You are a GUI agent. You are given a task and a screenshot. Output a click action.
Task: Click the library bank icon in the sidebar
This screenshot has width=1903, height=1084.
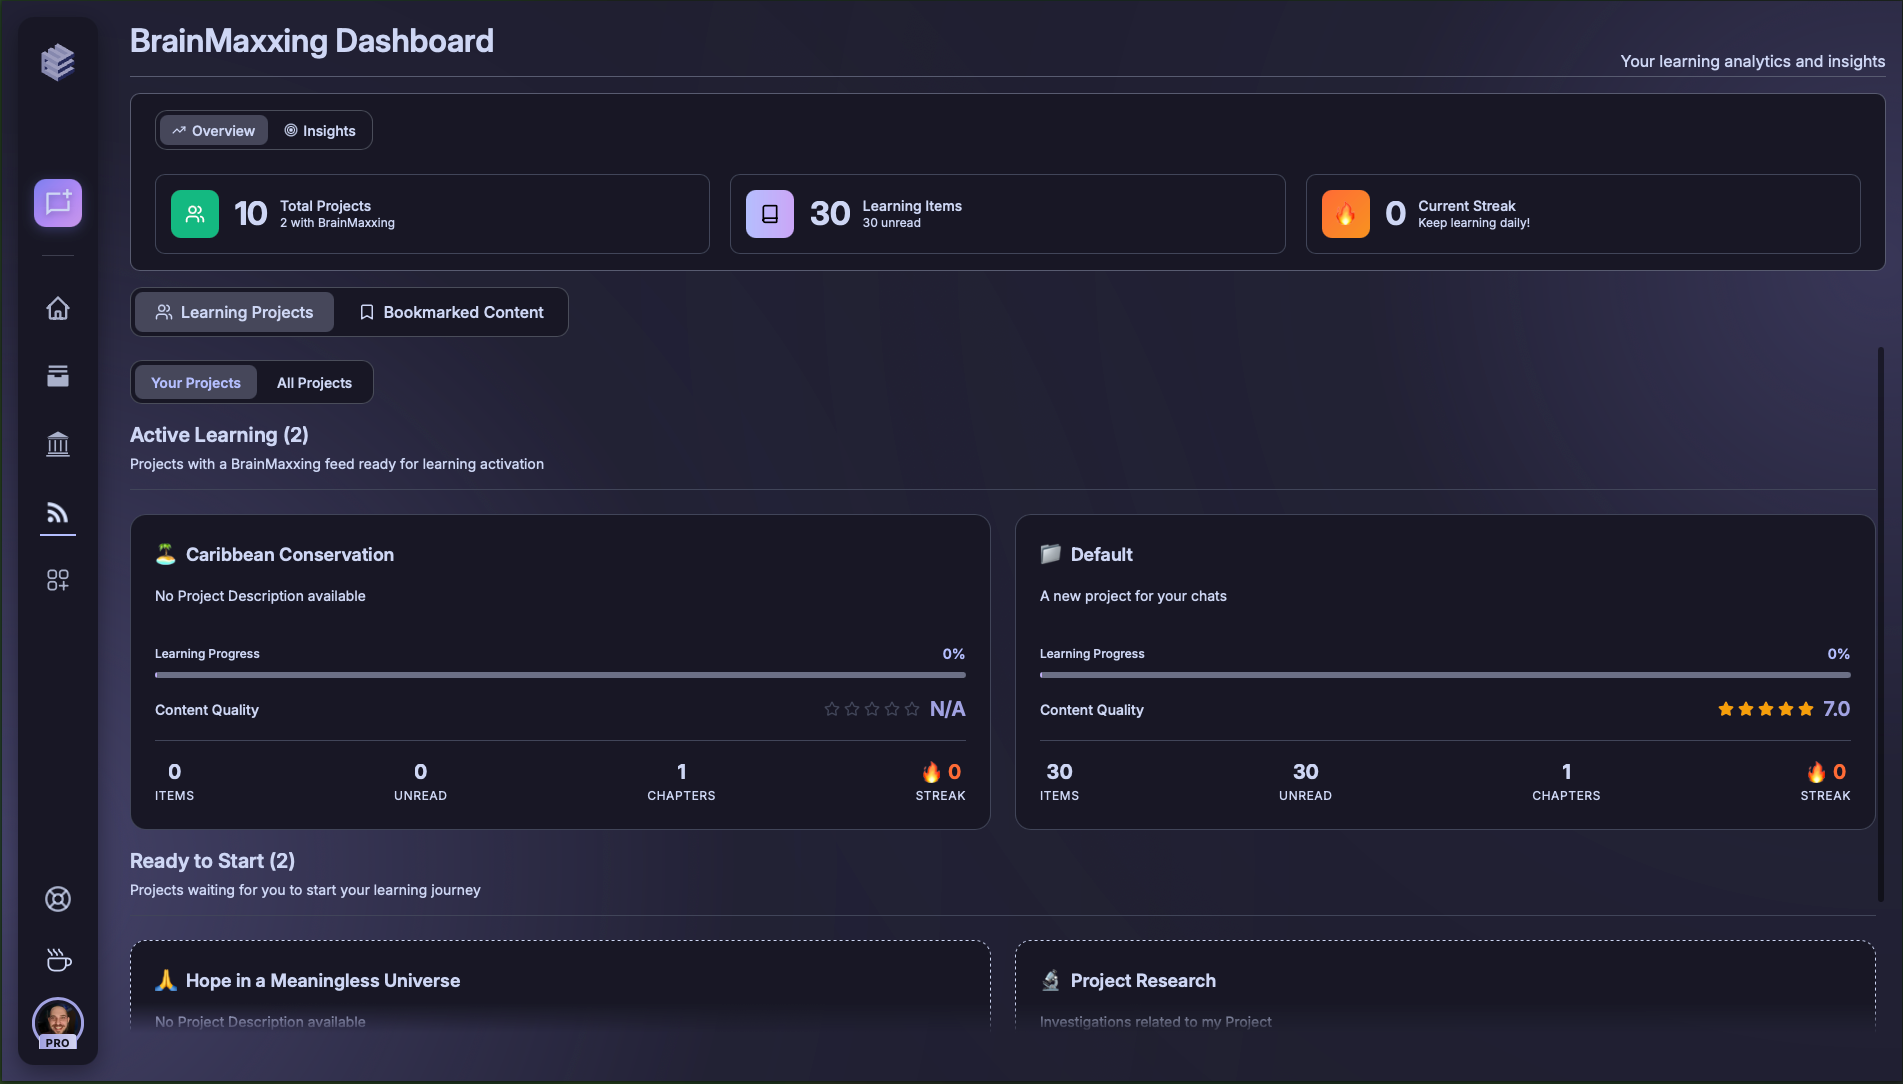(57, 444)
